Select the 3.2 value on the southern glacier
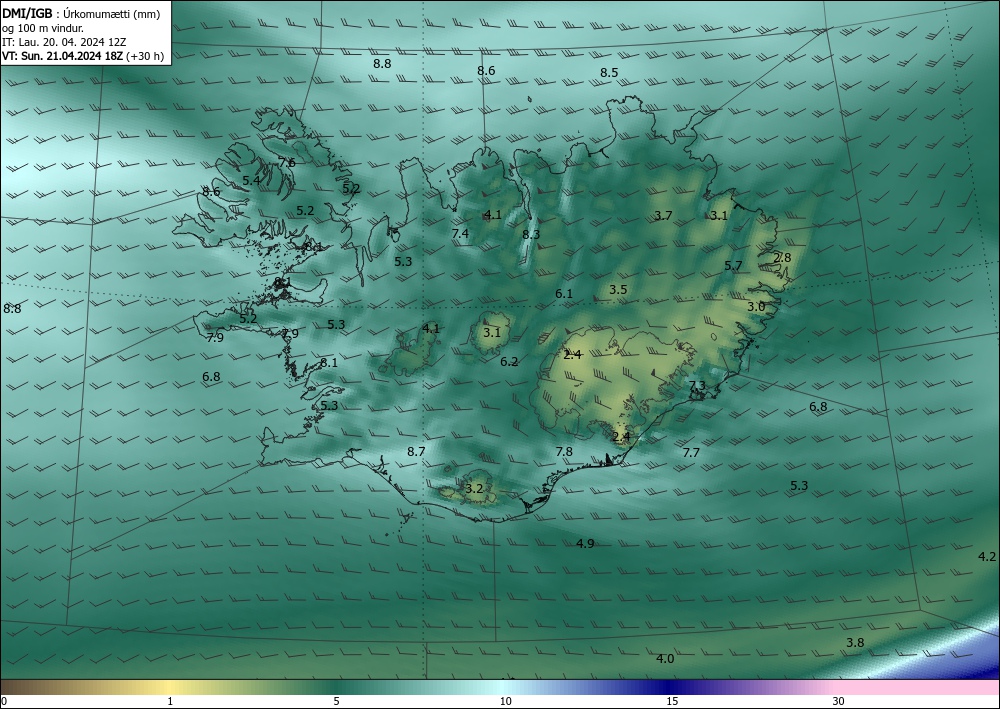Screen dimensions: 1000x709 click(x=474, y=489)
